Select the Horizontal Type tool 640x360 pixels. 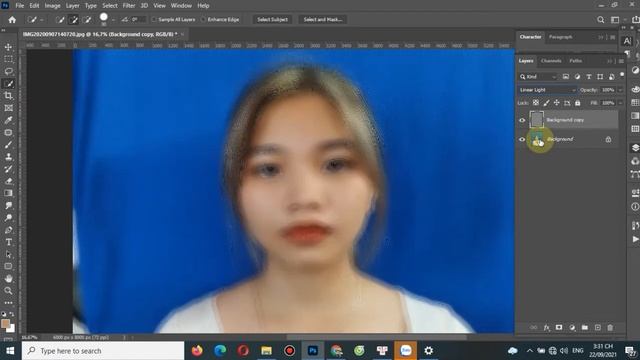8,242
